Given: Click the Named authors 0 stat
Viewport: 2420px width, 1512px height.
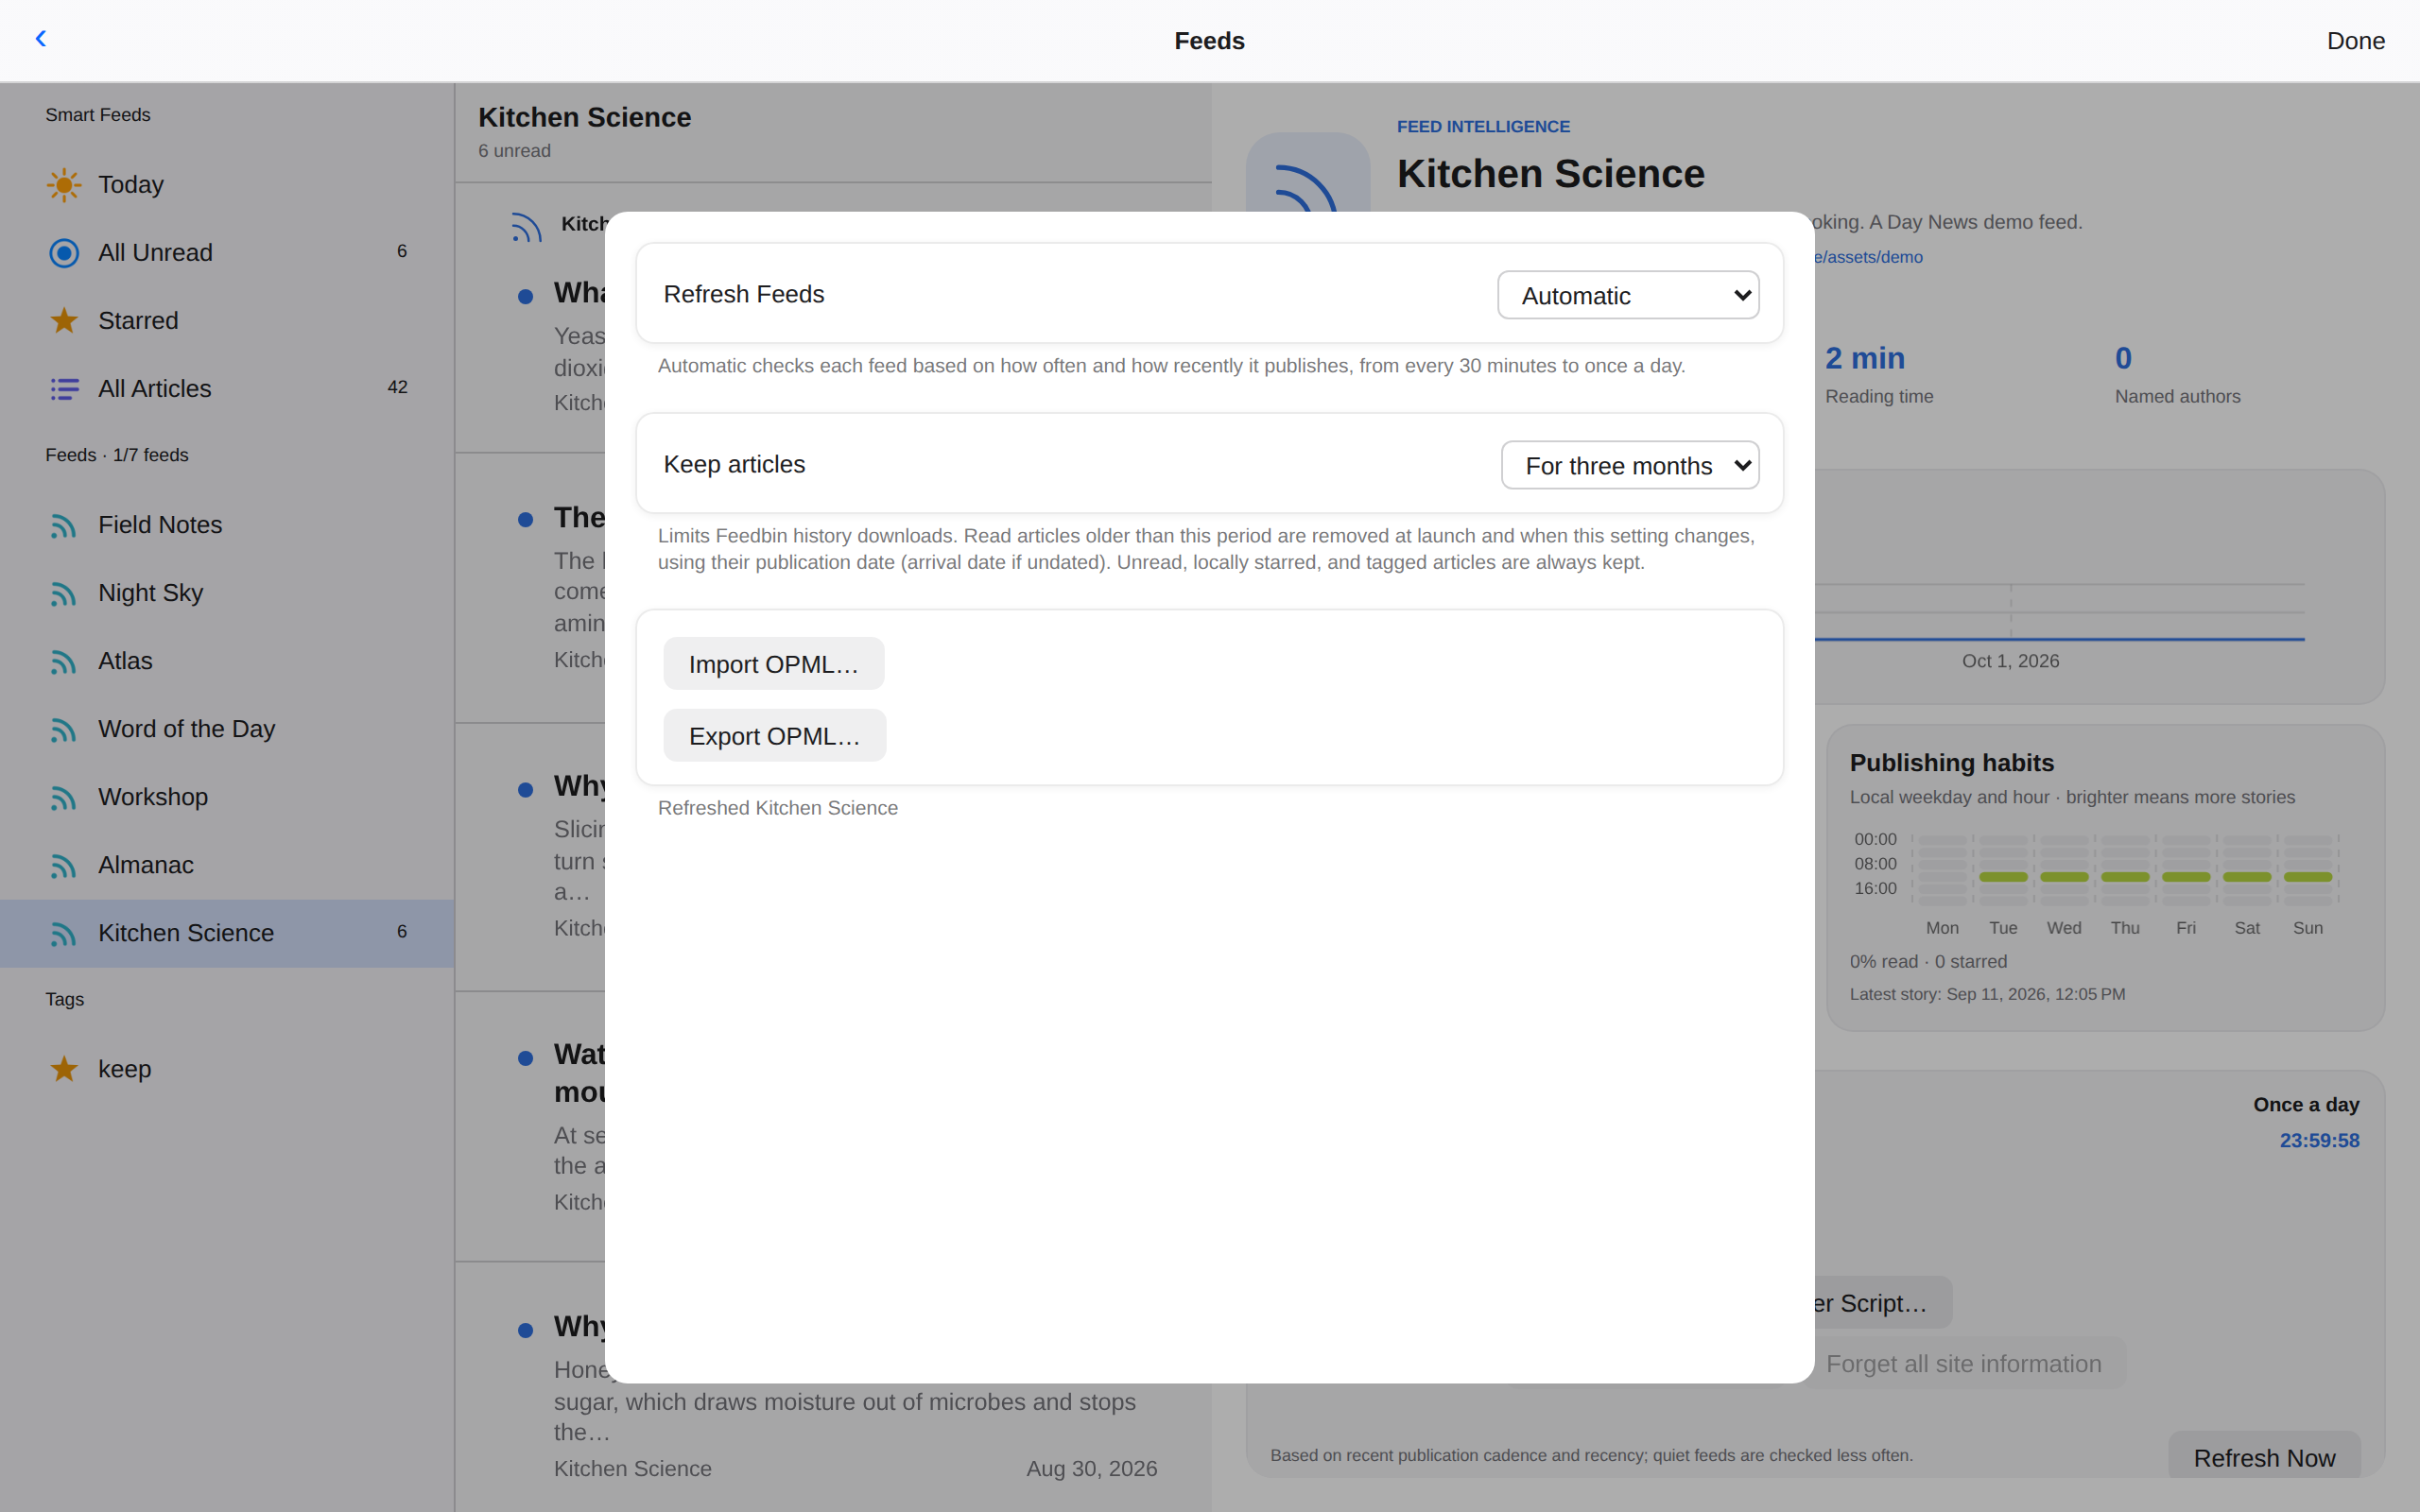Looking at the screenshot, I should pos(2177,374).
